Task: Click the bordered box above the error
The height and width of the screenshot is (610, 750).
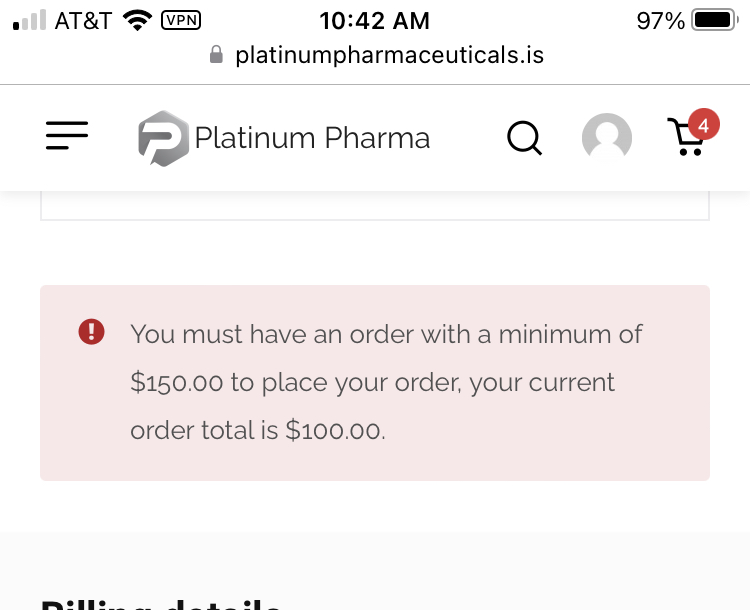Action: pyautogui.click(x=375, y=205)
